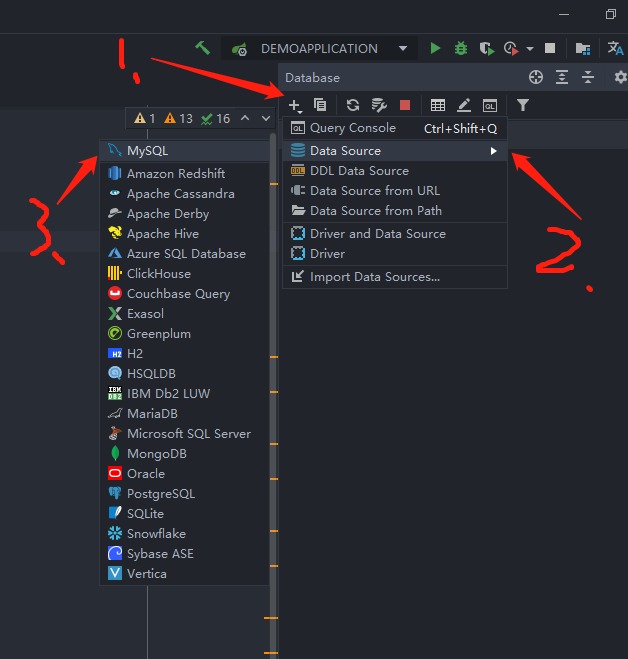Select Data Source from URL

tap(395, 191)
